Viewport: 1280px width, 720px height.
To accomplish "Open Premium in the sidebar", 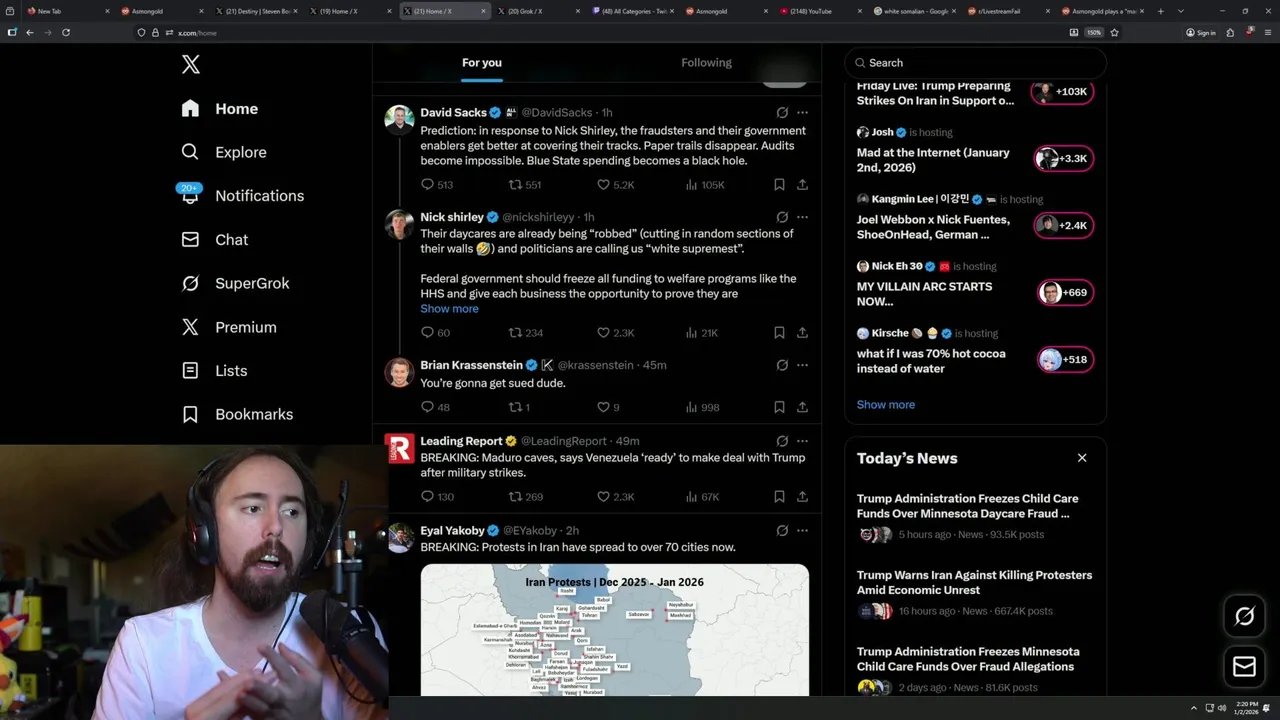I will [x=229, y=327].
